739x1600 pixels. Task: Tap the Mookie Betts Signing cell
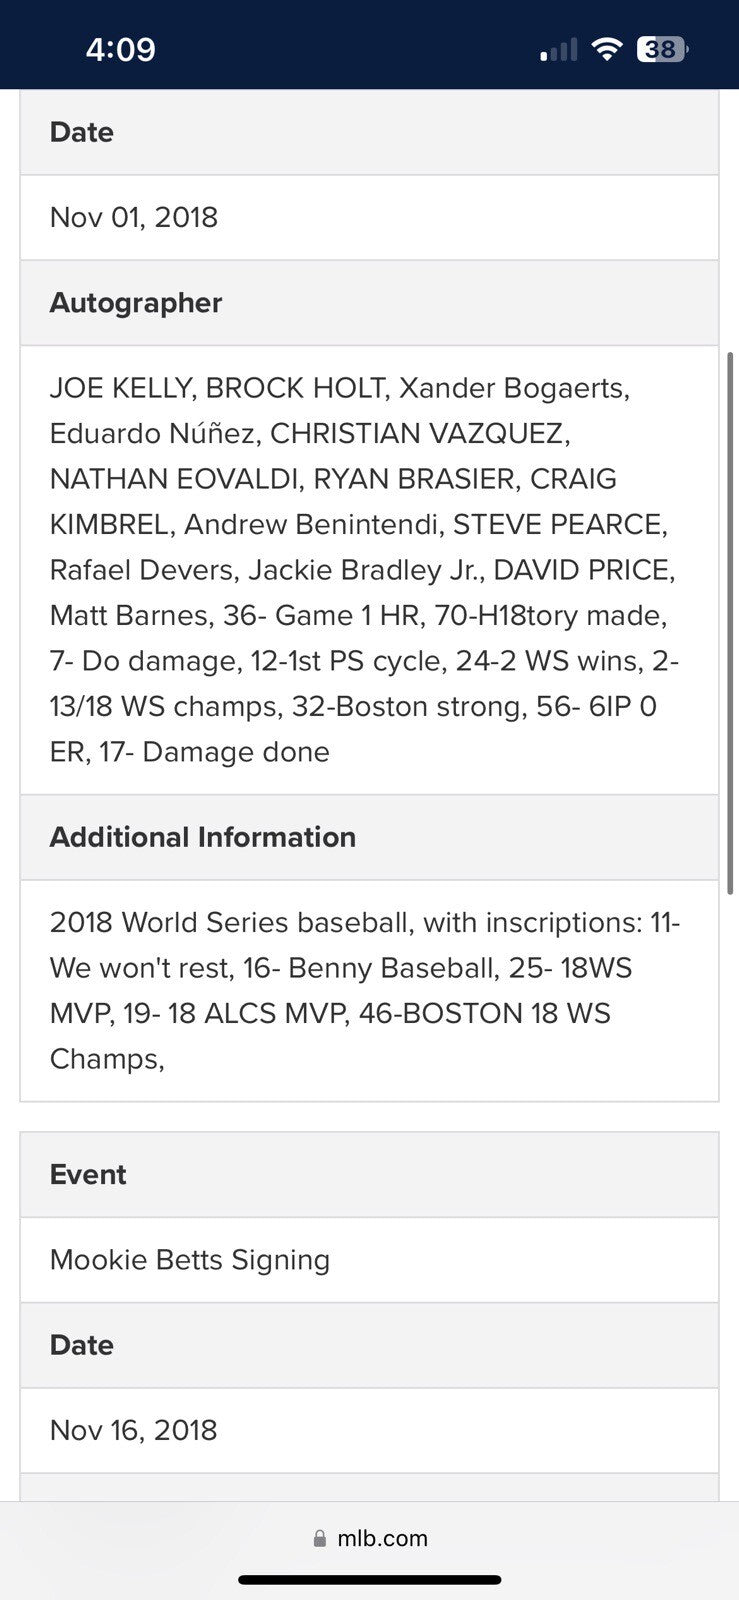click(190, 1259)
